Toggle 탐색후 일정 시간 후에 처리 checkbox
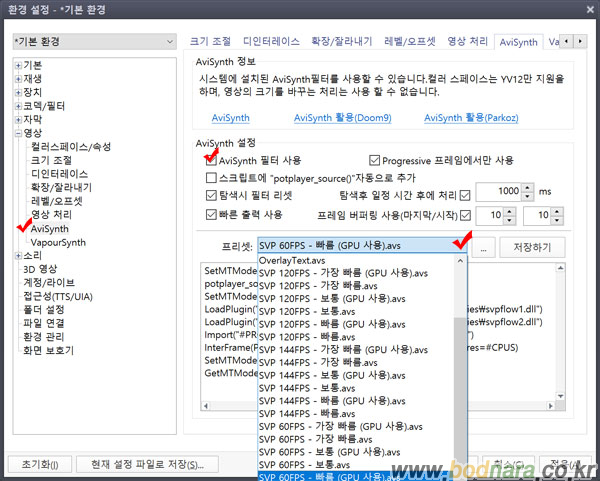 coord(465,196)
